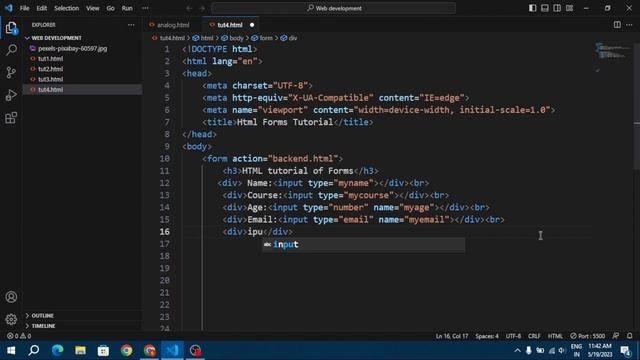Click the feedback icon in status bar
The height and width of the screenshot is (360, 640).
616,336
